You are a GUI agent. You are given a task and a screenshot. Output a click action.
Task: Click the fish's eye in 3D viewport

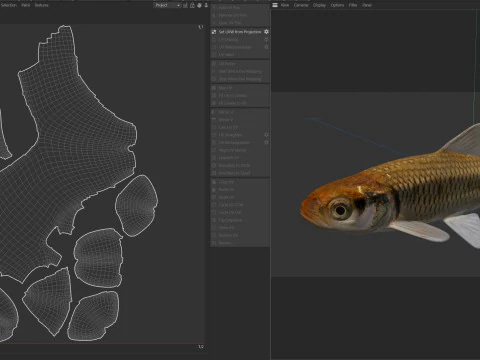[x=340, y=210]
